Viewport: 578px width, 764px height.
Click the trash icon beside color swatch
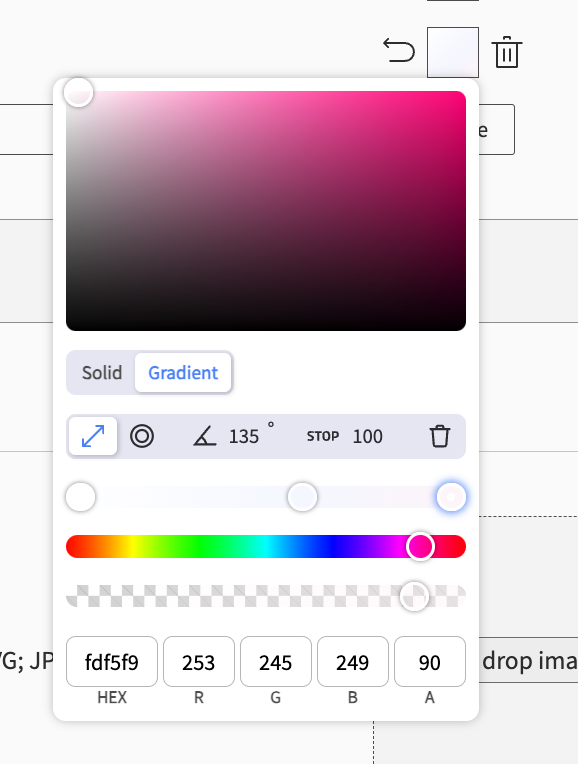point(506,52)
